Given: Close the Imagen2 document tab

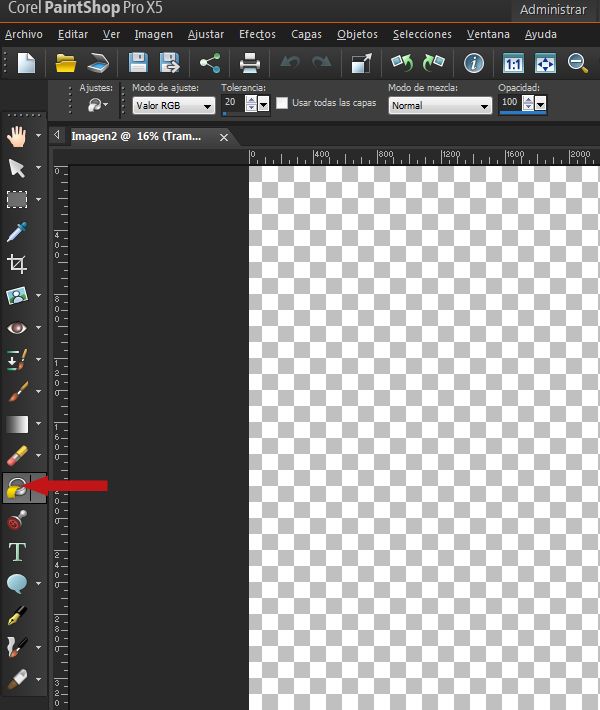Looking at the screenshot, I should point(224,137).
